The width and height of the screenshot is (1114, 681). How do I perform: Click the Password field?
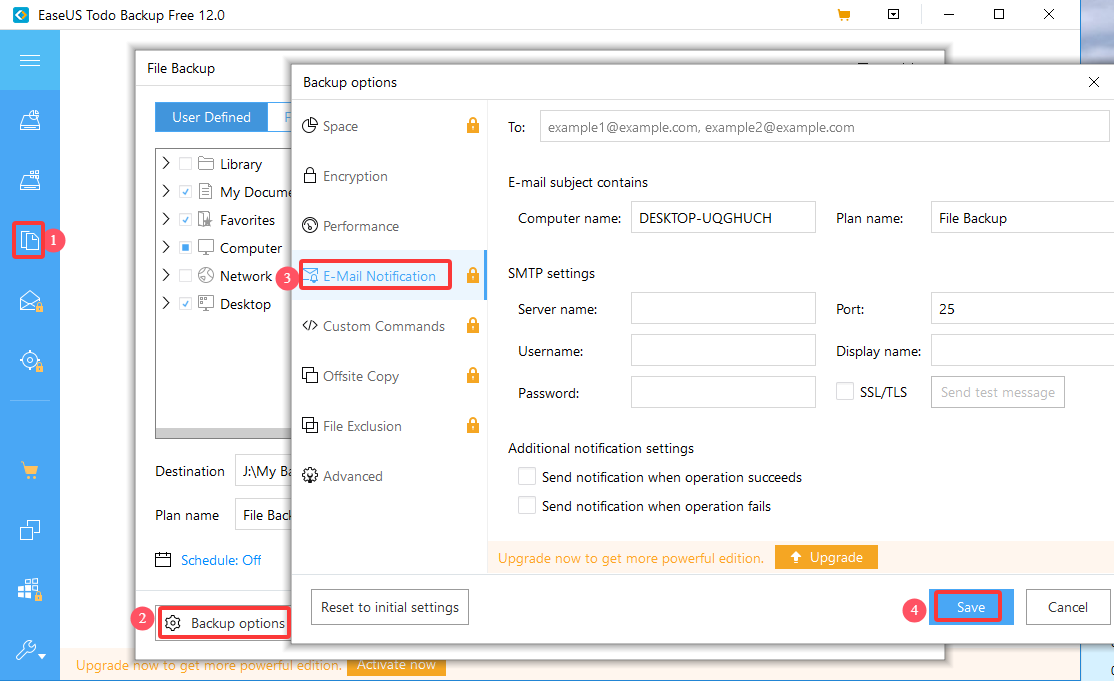pos(723,392)
